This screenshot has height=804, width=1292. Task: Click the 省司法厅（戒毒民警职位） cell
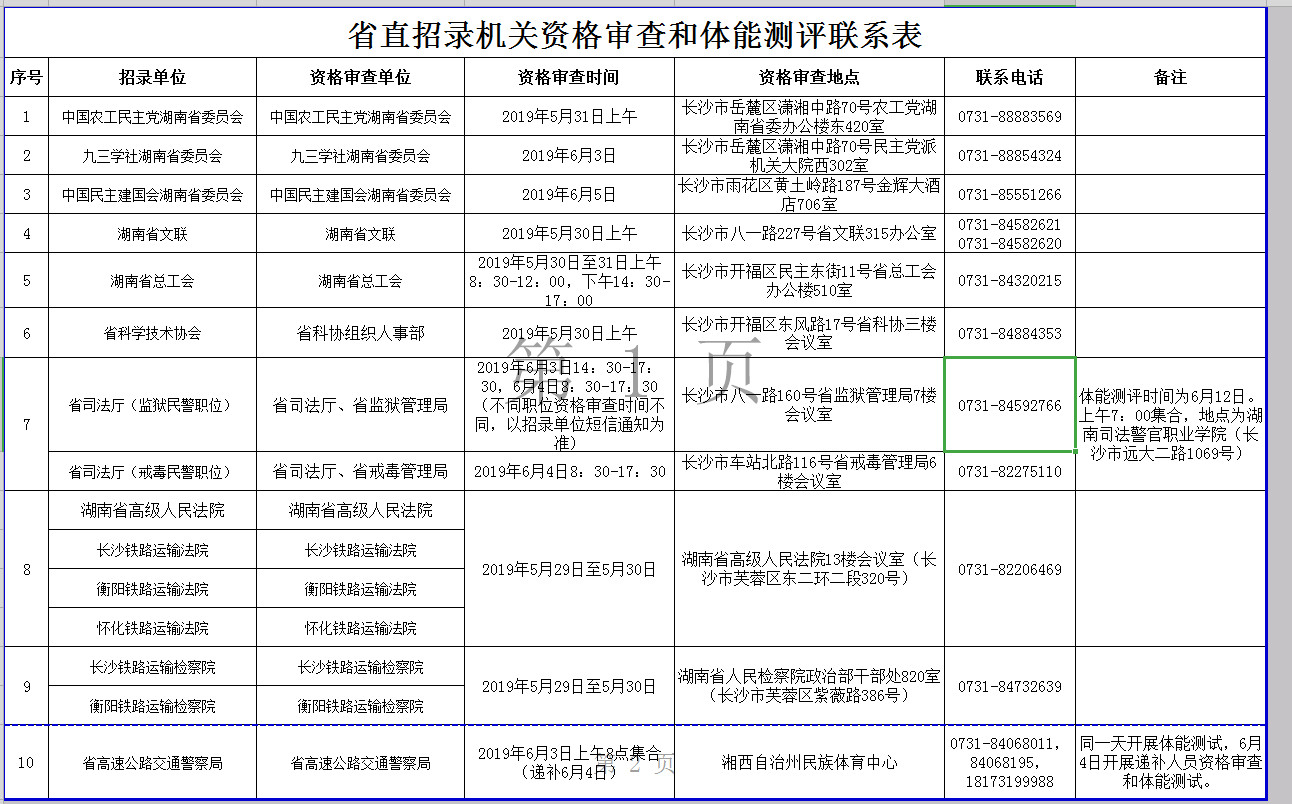[152, 471]
